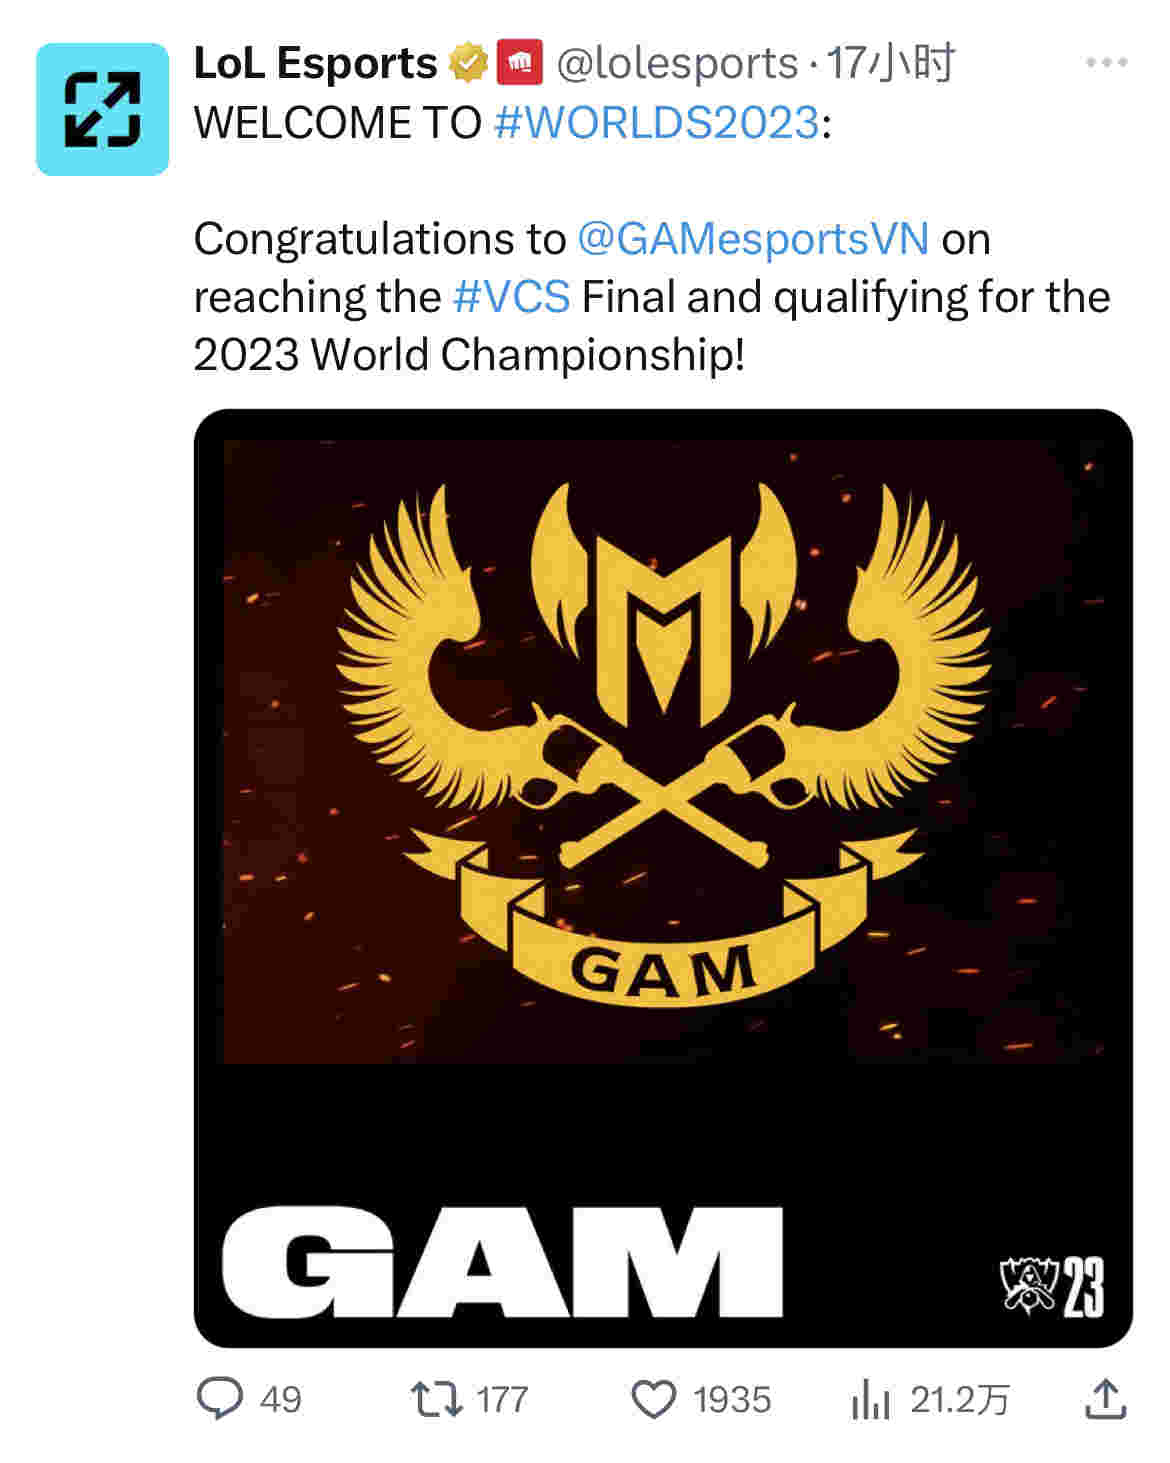Enlarge the GAM logo image
1170x1463 pixels.
[x=662, y=878]
